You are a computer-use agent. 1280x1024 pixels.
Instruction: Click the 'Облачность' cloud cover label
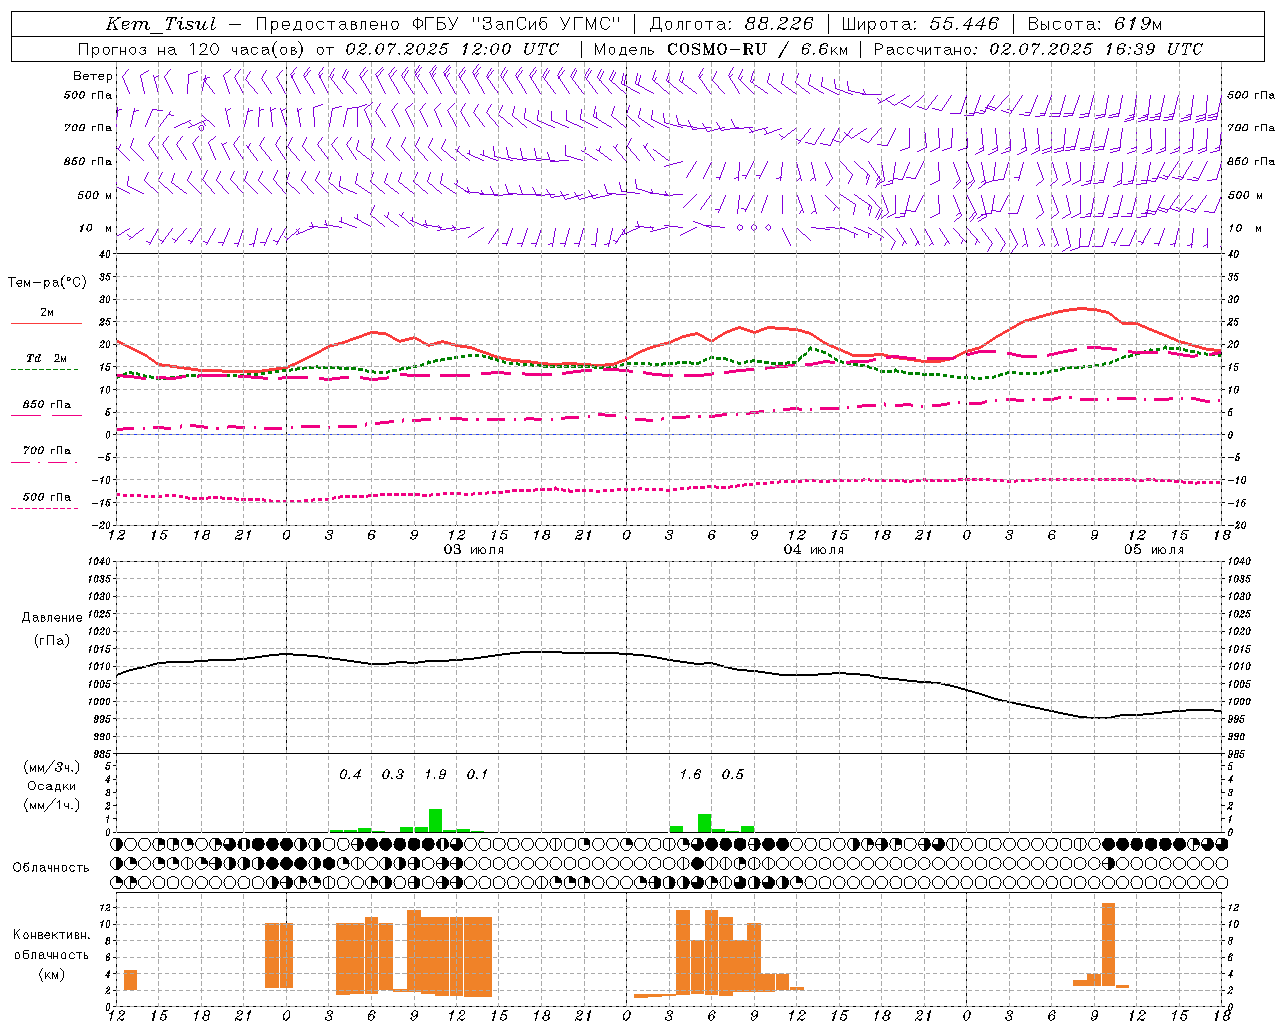51,867
